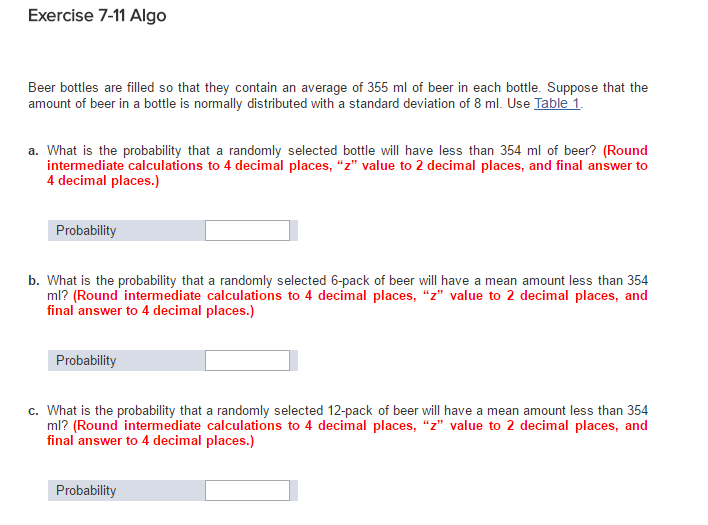Viewport: 708px width, 525px height.
Task: Focus the Probability answer field for part b
Action: (247, 361)
